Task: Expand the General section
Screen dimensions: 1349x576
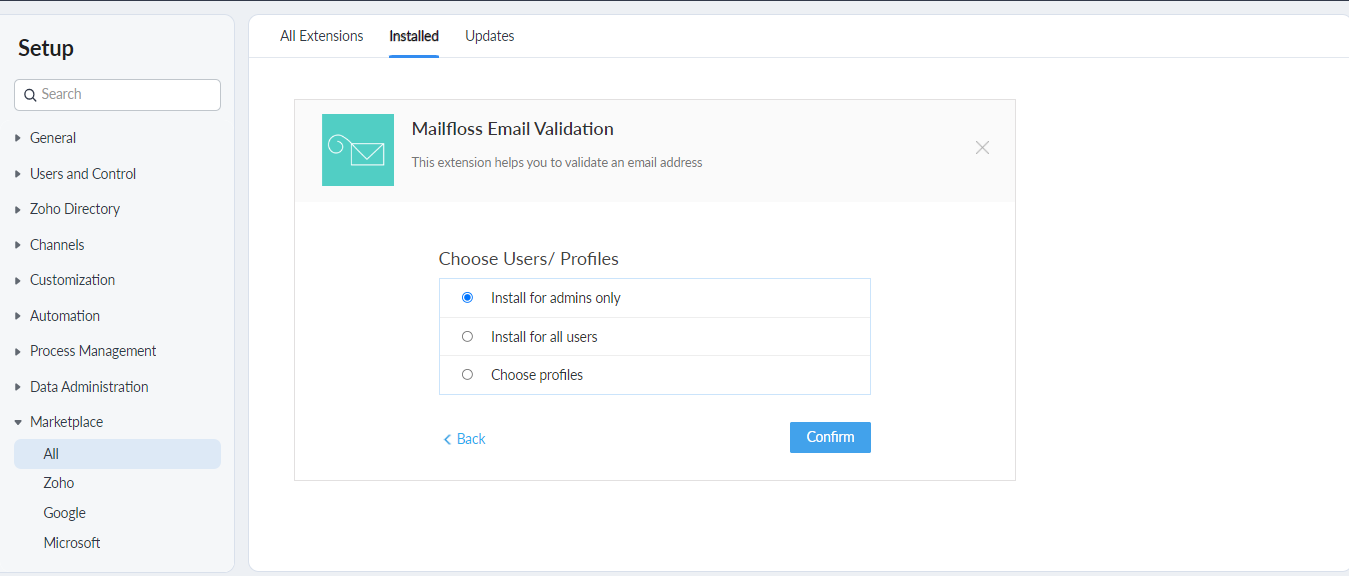Action: tap(53, 138)
